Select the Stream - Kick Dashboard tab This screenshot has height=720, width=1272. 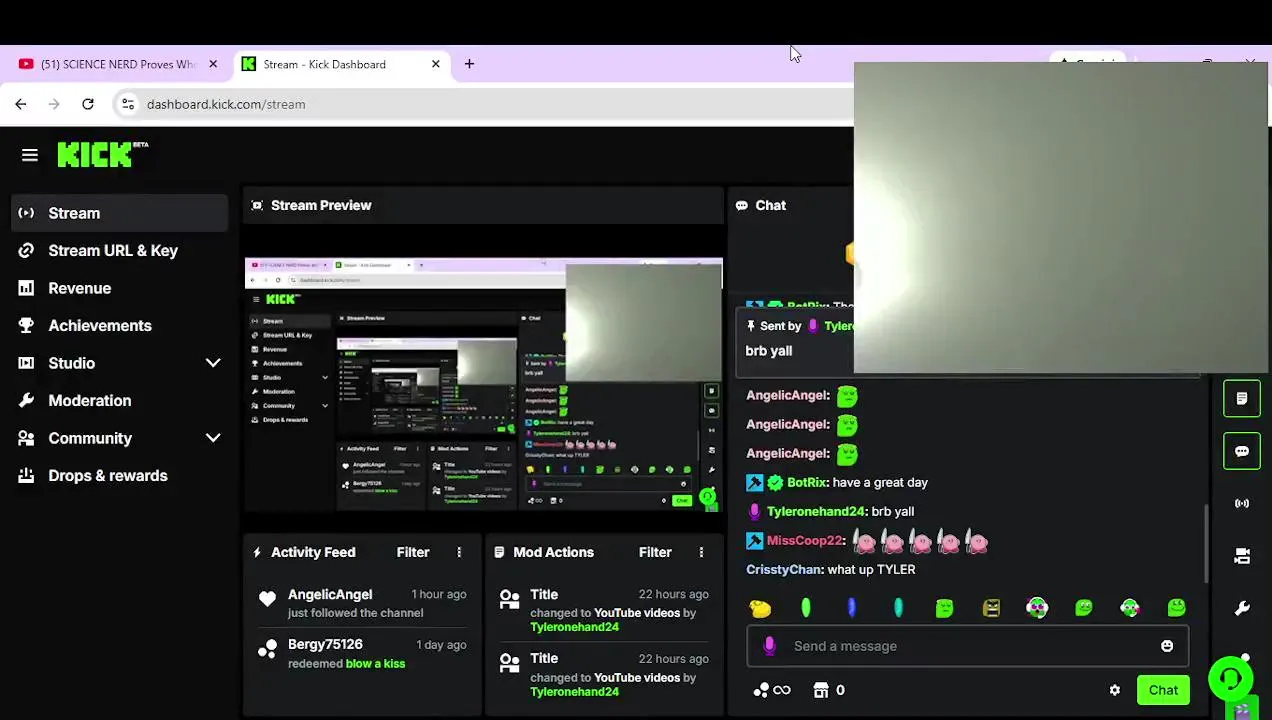(341, 64)
